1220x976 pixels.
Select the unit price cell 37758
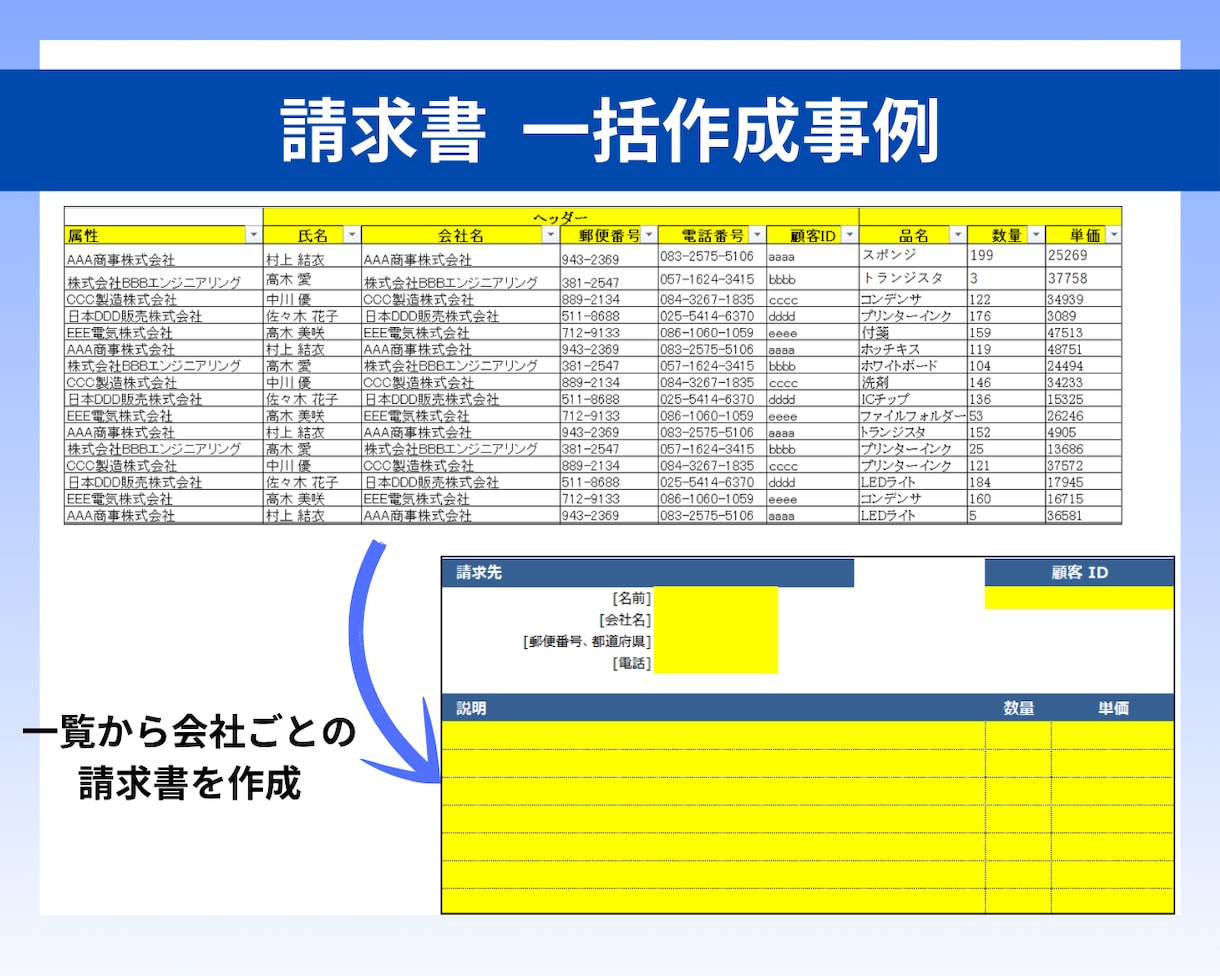pyautogui.click(x=1083, y=279)
